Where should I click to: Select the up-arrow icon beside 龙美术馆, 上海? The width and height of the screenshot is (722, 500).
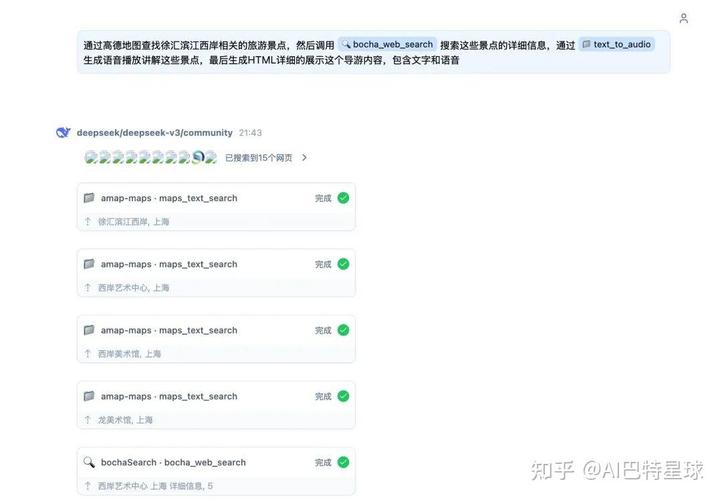tap(87, 420)
